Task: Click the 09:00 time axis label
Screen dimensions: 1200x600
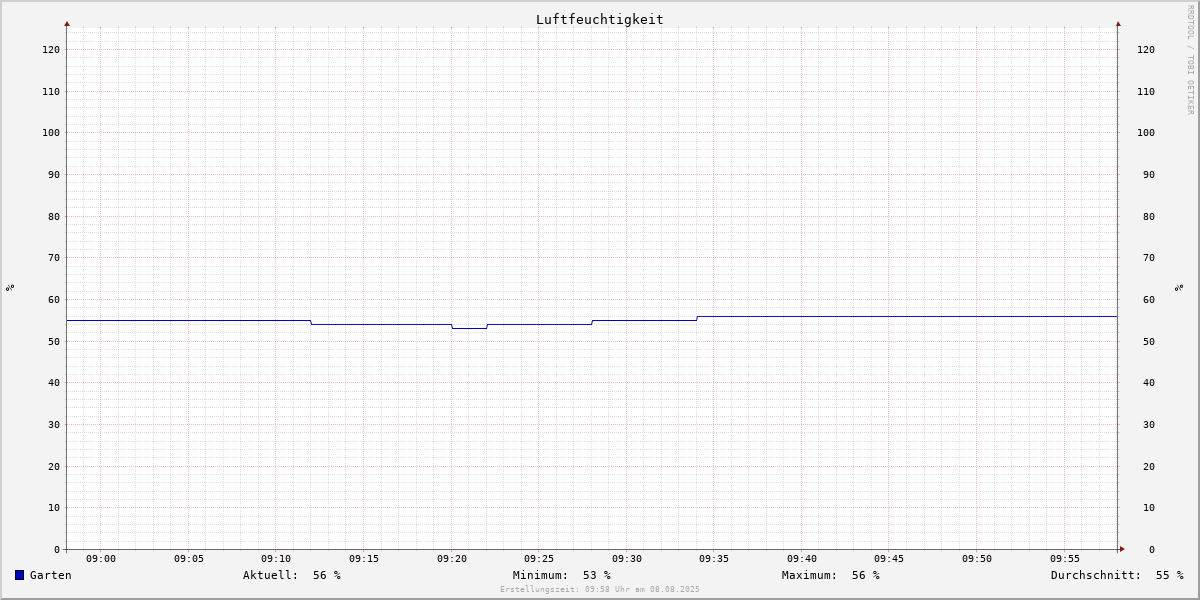Action: 101,559
